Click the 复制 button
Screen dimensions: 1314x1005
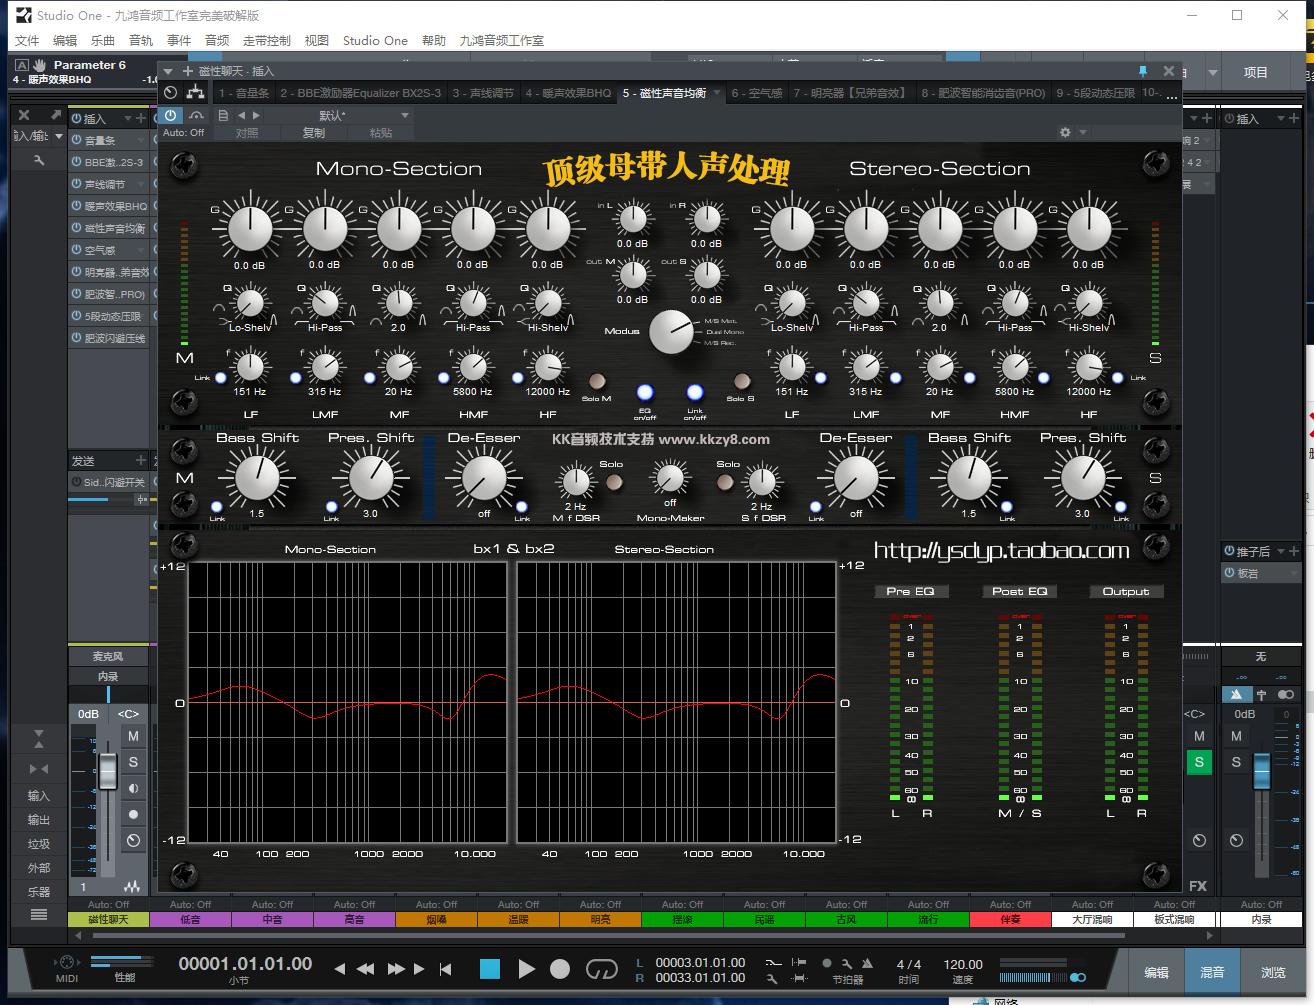[314, 132]
